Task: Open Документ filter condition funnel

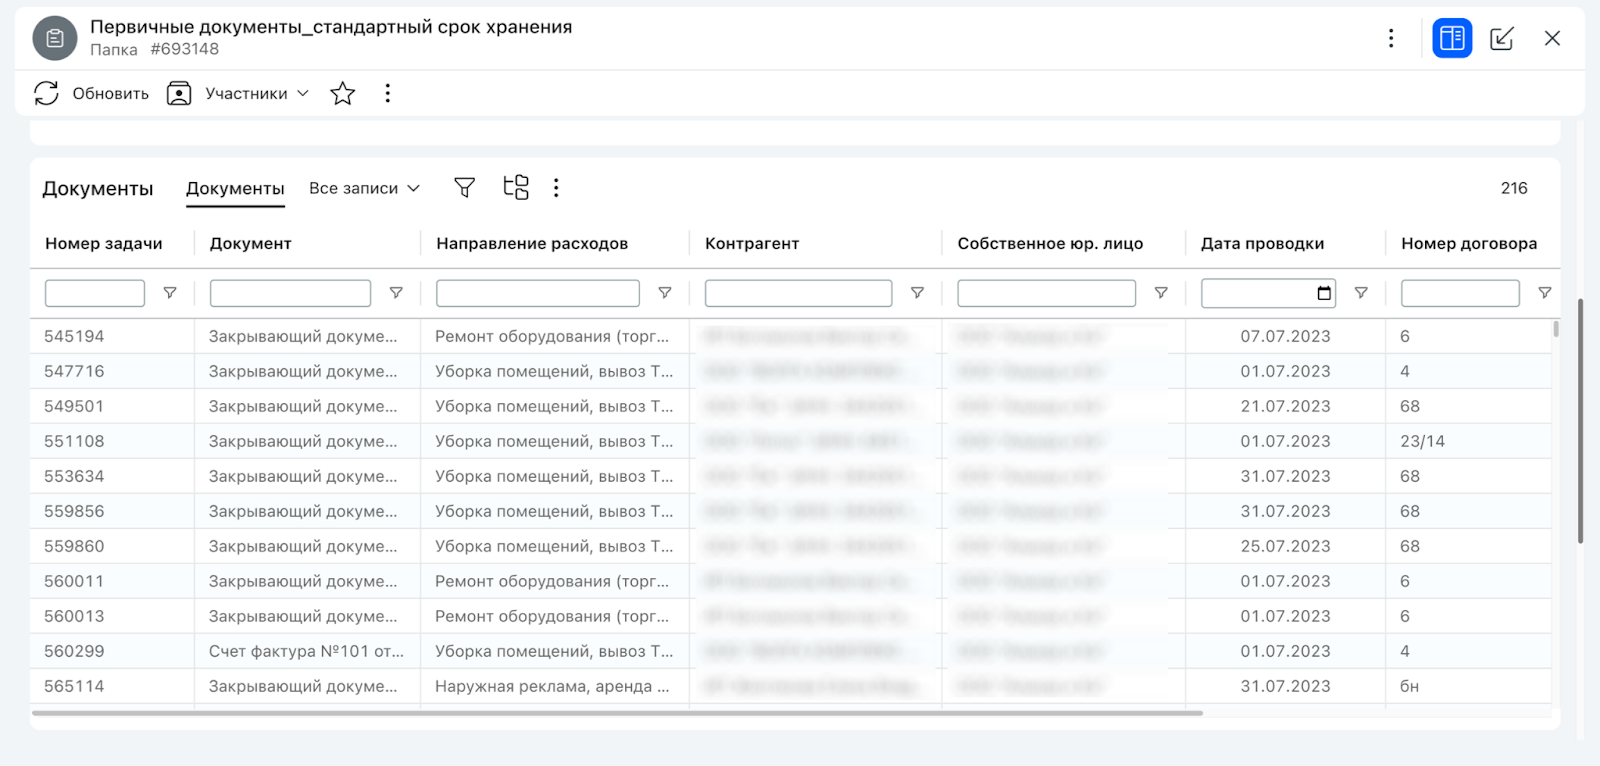Action: (x=396, y=293)
